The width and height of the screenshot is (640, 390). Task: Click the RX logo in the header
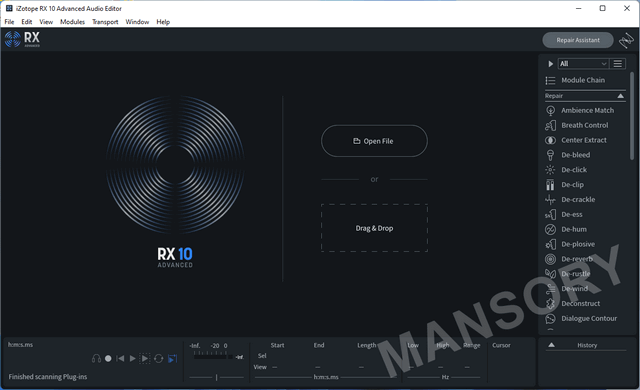tap(22, 39)
